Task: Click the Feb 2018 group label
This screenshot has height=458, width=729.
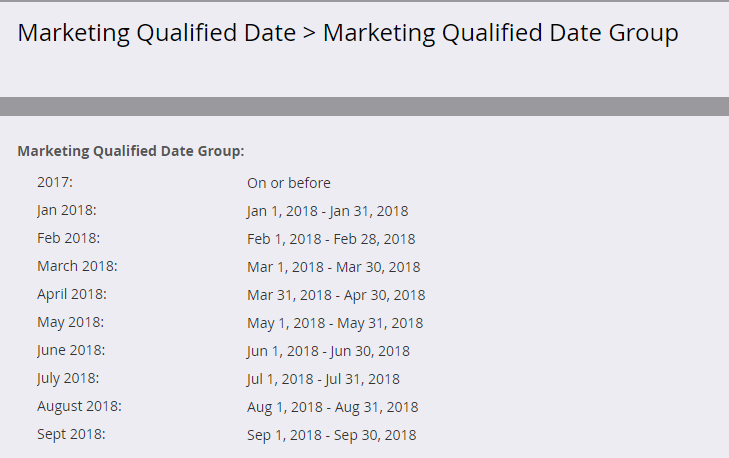Action: (x=68, y=238)
